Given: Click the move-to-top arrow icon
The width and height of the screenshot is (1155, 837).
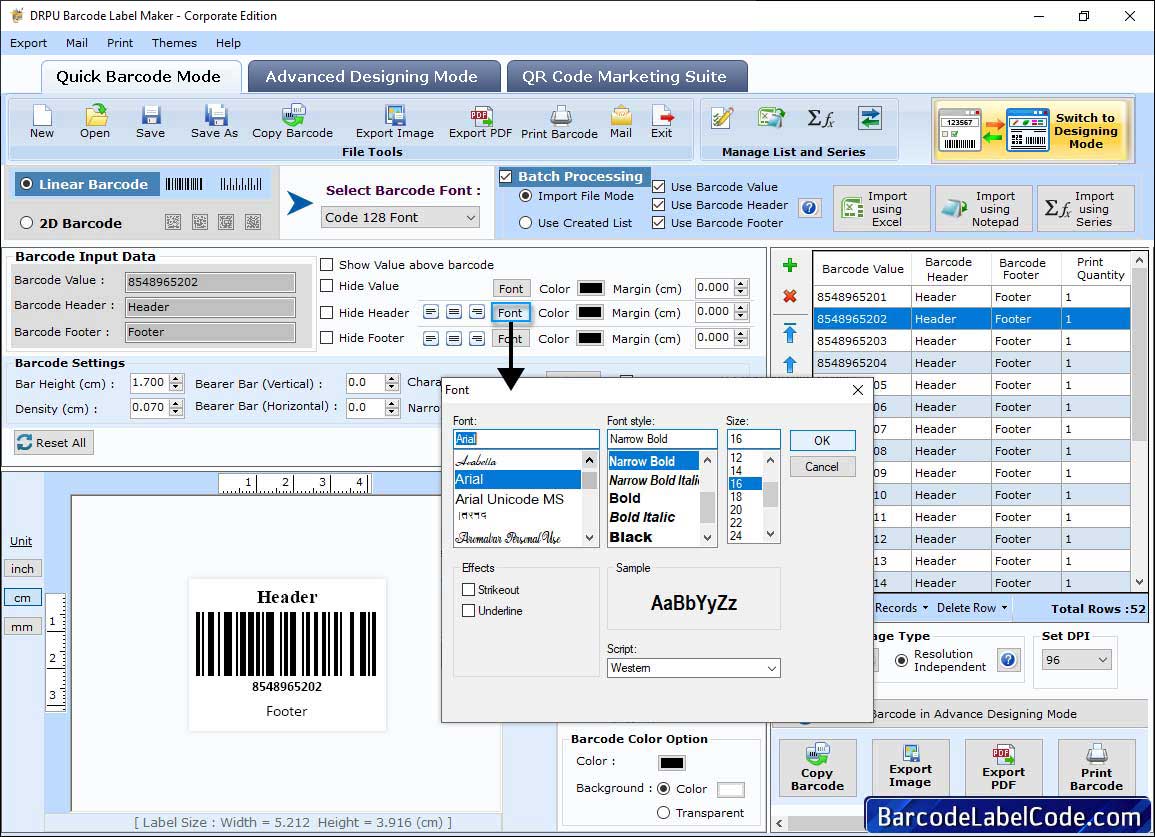Looking at the screenshot, I should click(x=790, y=333).
